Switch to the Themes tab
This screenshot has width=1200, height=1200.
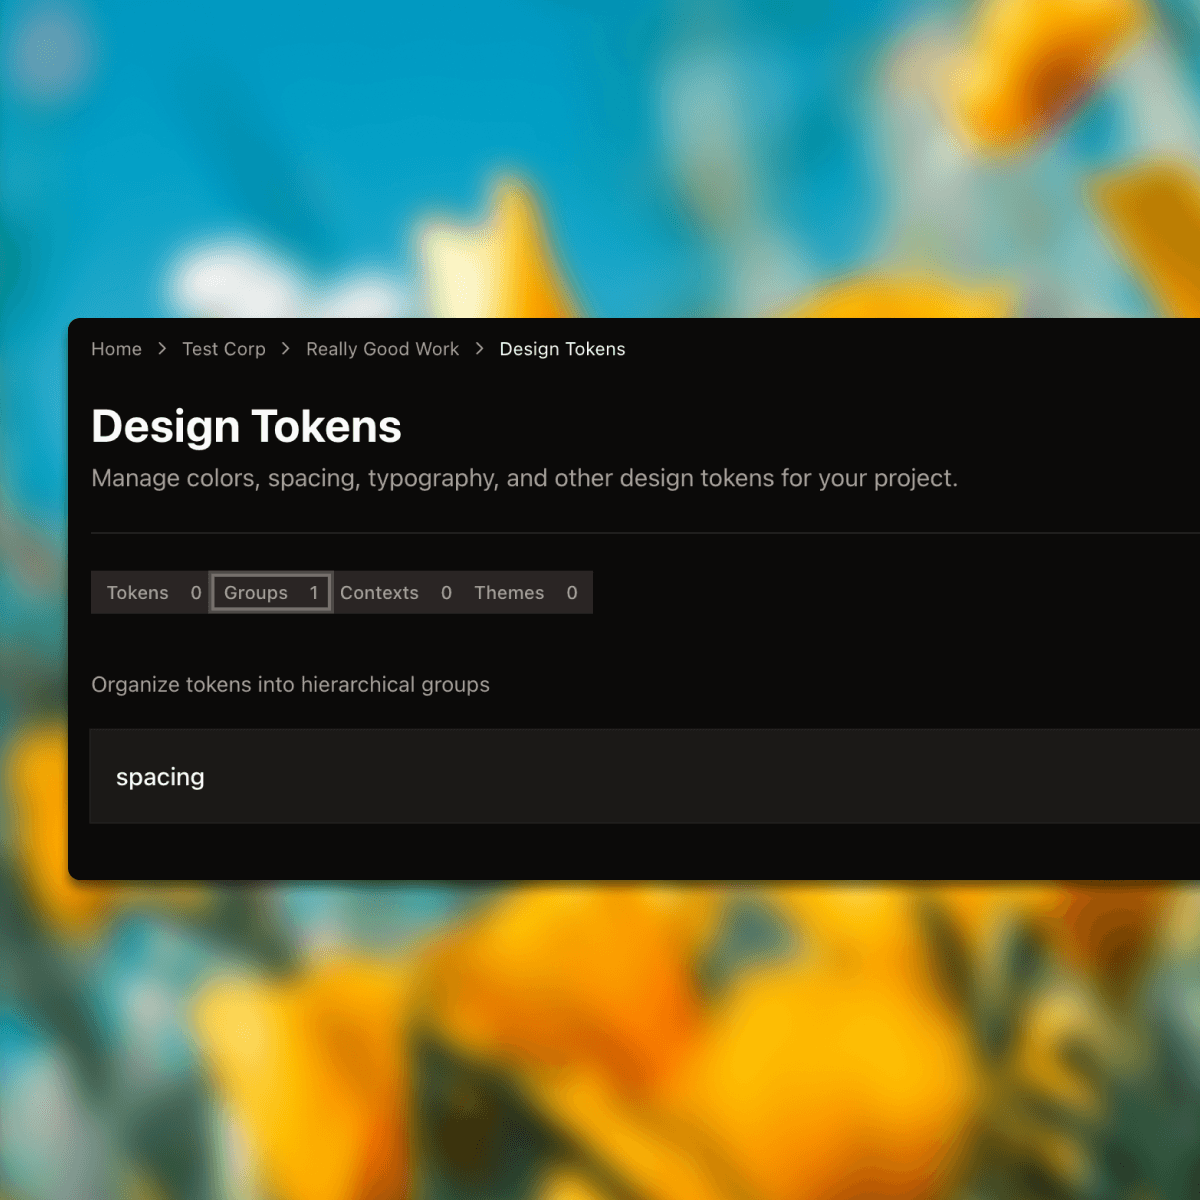[x=509, y=593]
